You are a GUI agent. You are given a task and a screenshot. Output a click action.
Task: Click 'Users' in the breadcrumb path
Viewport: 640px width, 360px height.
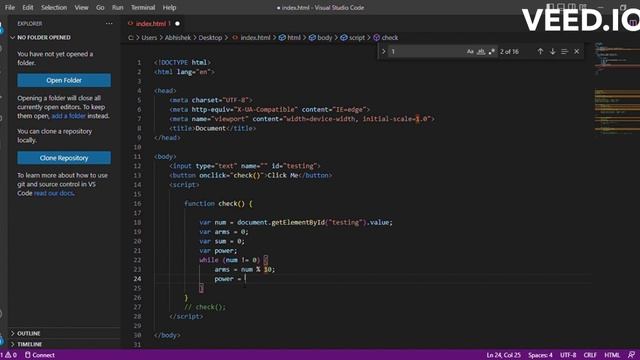(x=149, y=38)
